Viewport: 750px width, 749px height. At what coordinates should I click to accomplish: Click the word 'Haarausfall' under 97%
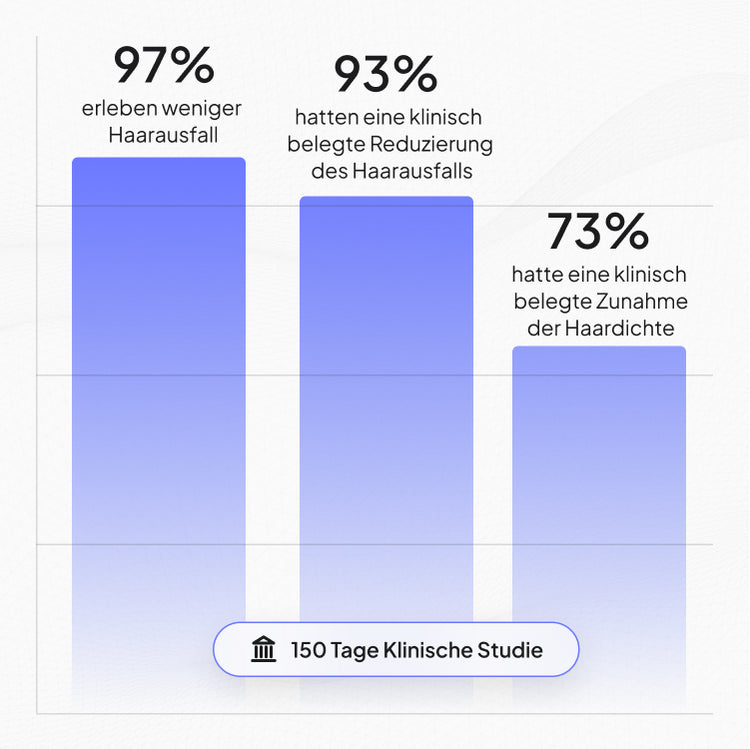pyautogui.click(x=163, y=135)
